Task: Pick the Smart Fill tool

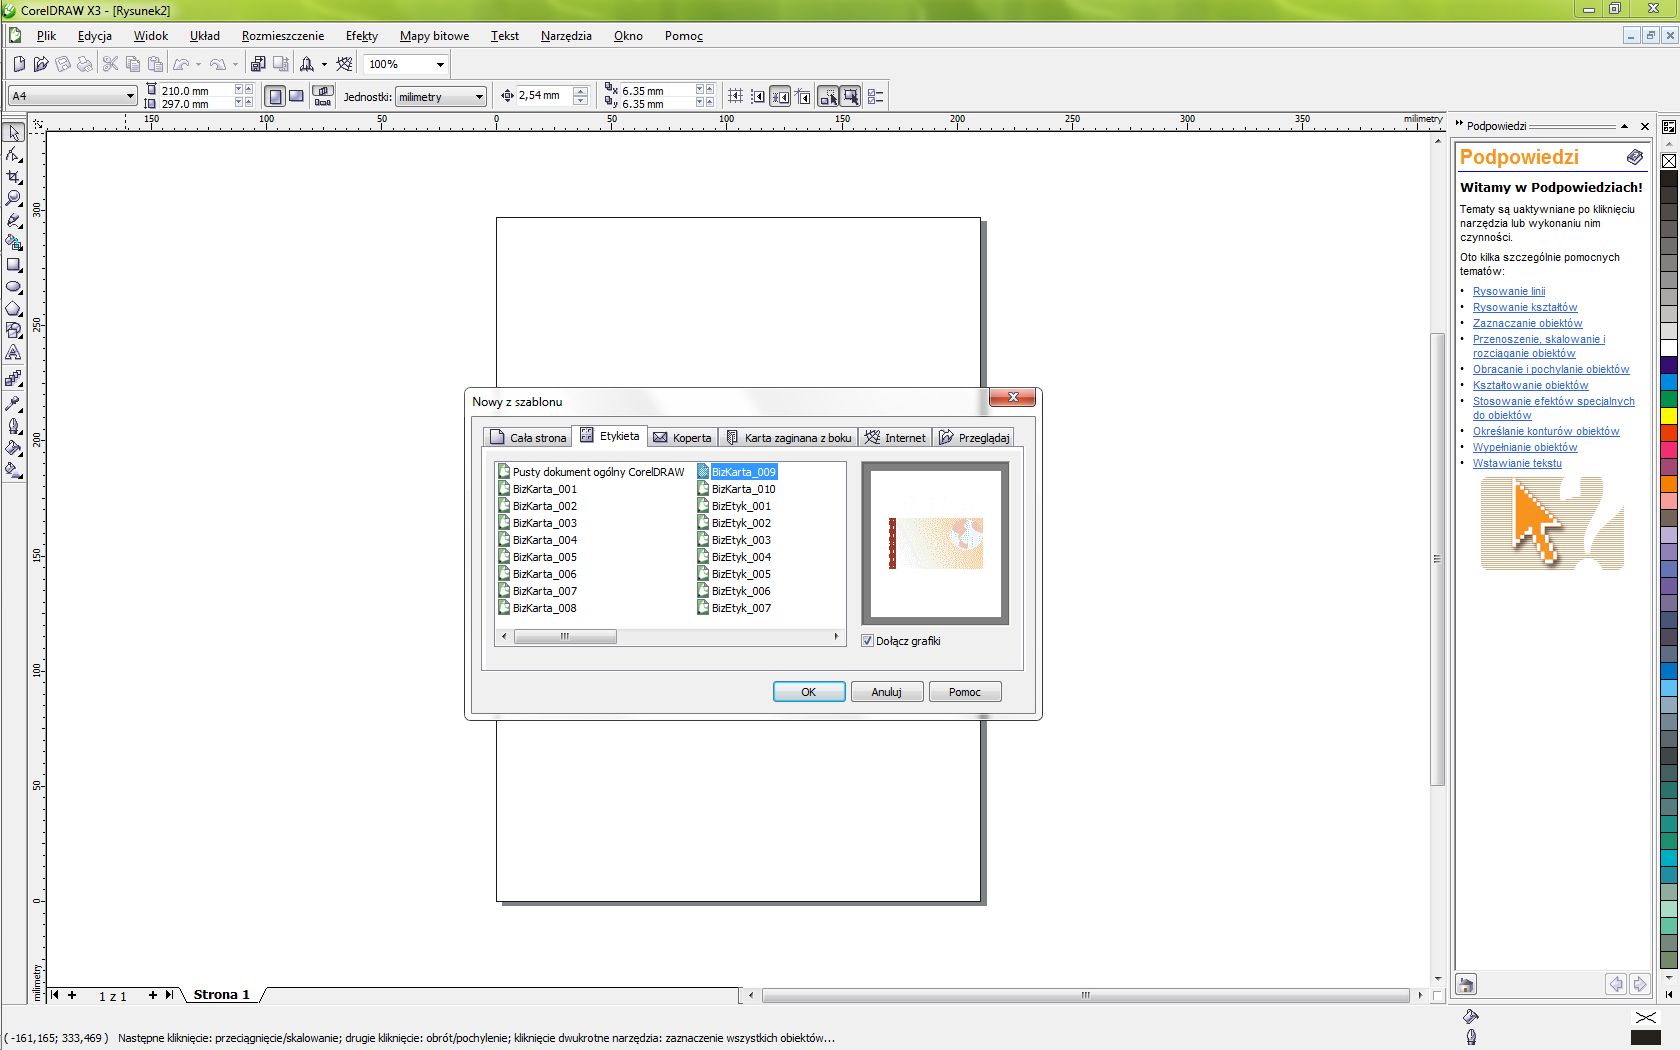Action: tap(14, 243)
